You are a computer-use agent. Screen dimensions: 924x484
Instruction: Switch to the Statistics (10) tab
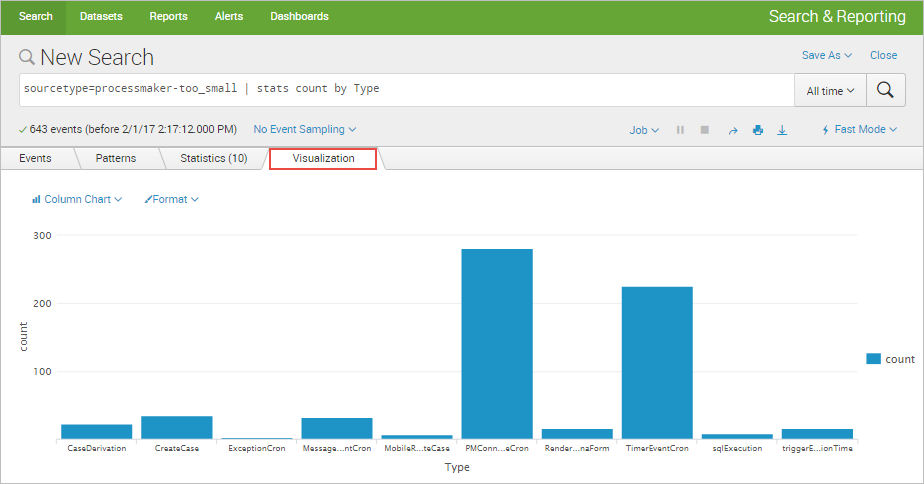pyautogui.click(x=213, y=158)
